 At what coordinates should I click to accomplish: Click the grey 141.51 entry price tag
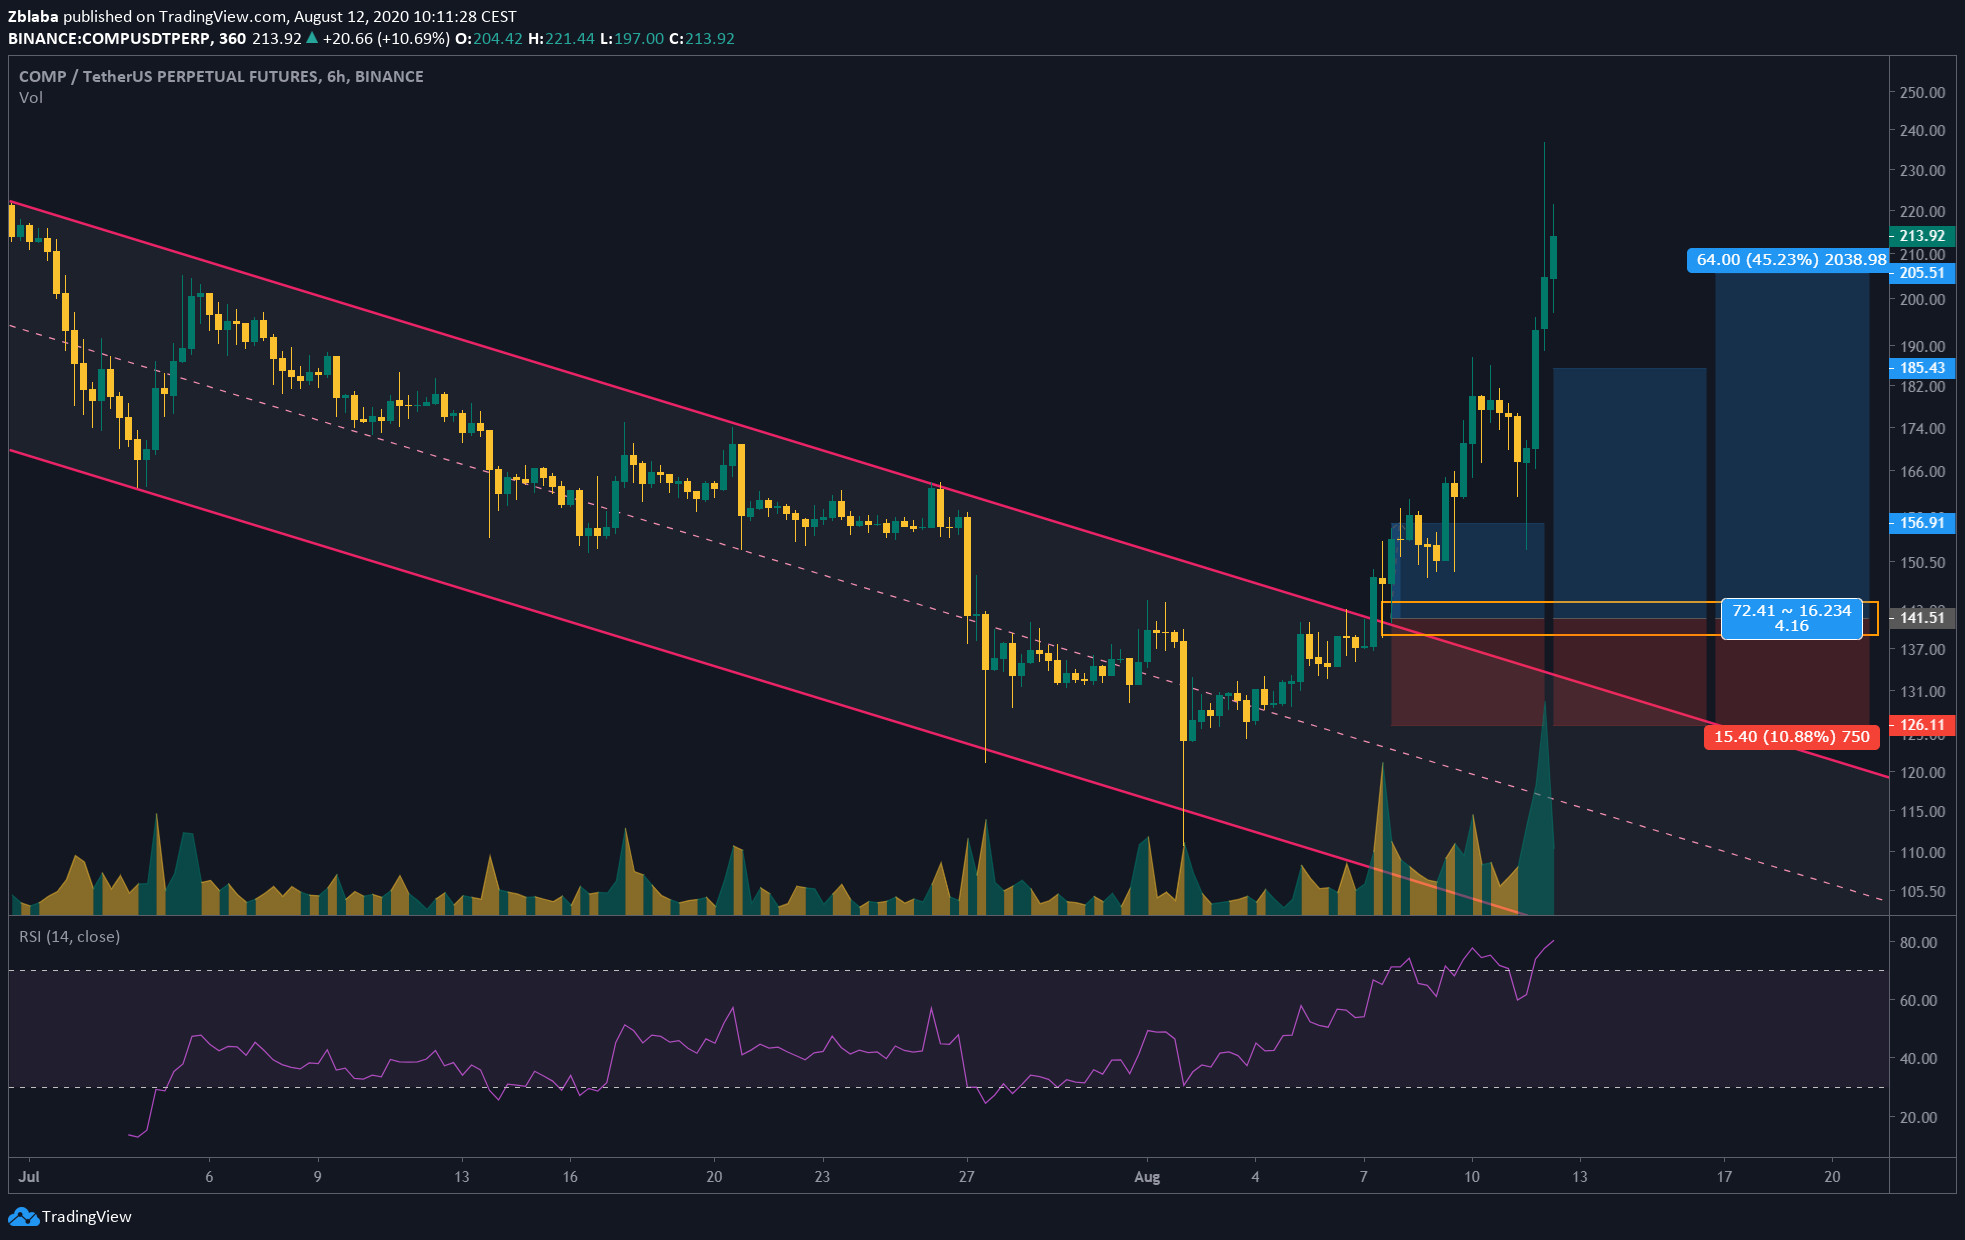[1921, 618]
